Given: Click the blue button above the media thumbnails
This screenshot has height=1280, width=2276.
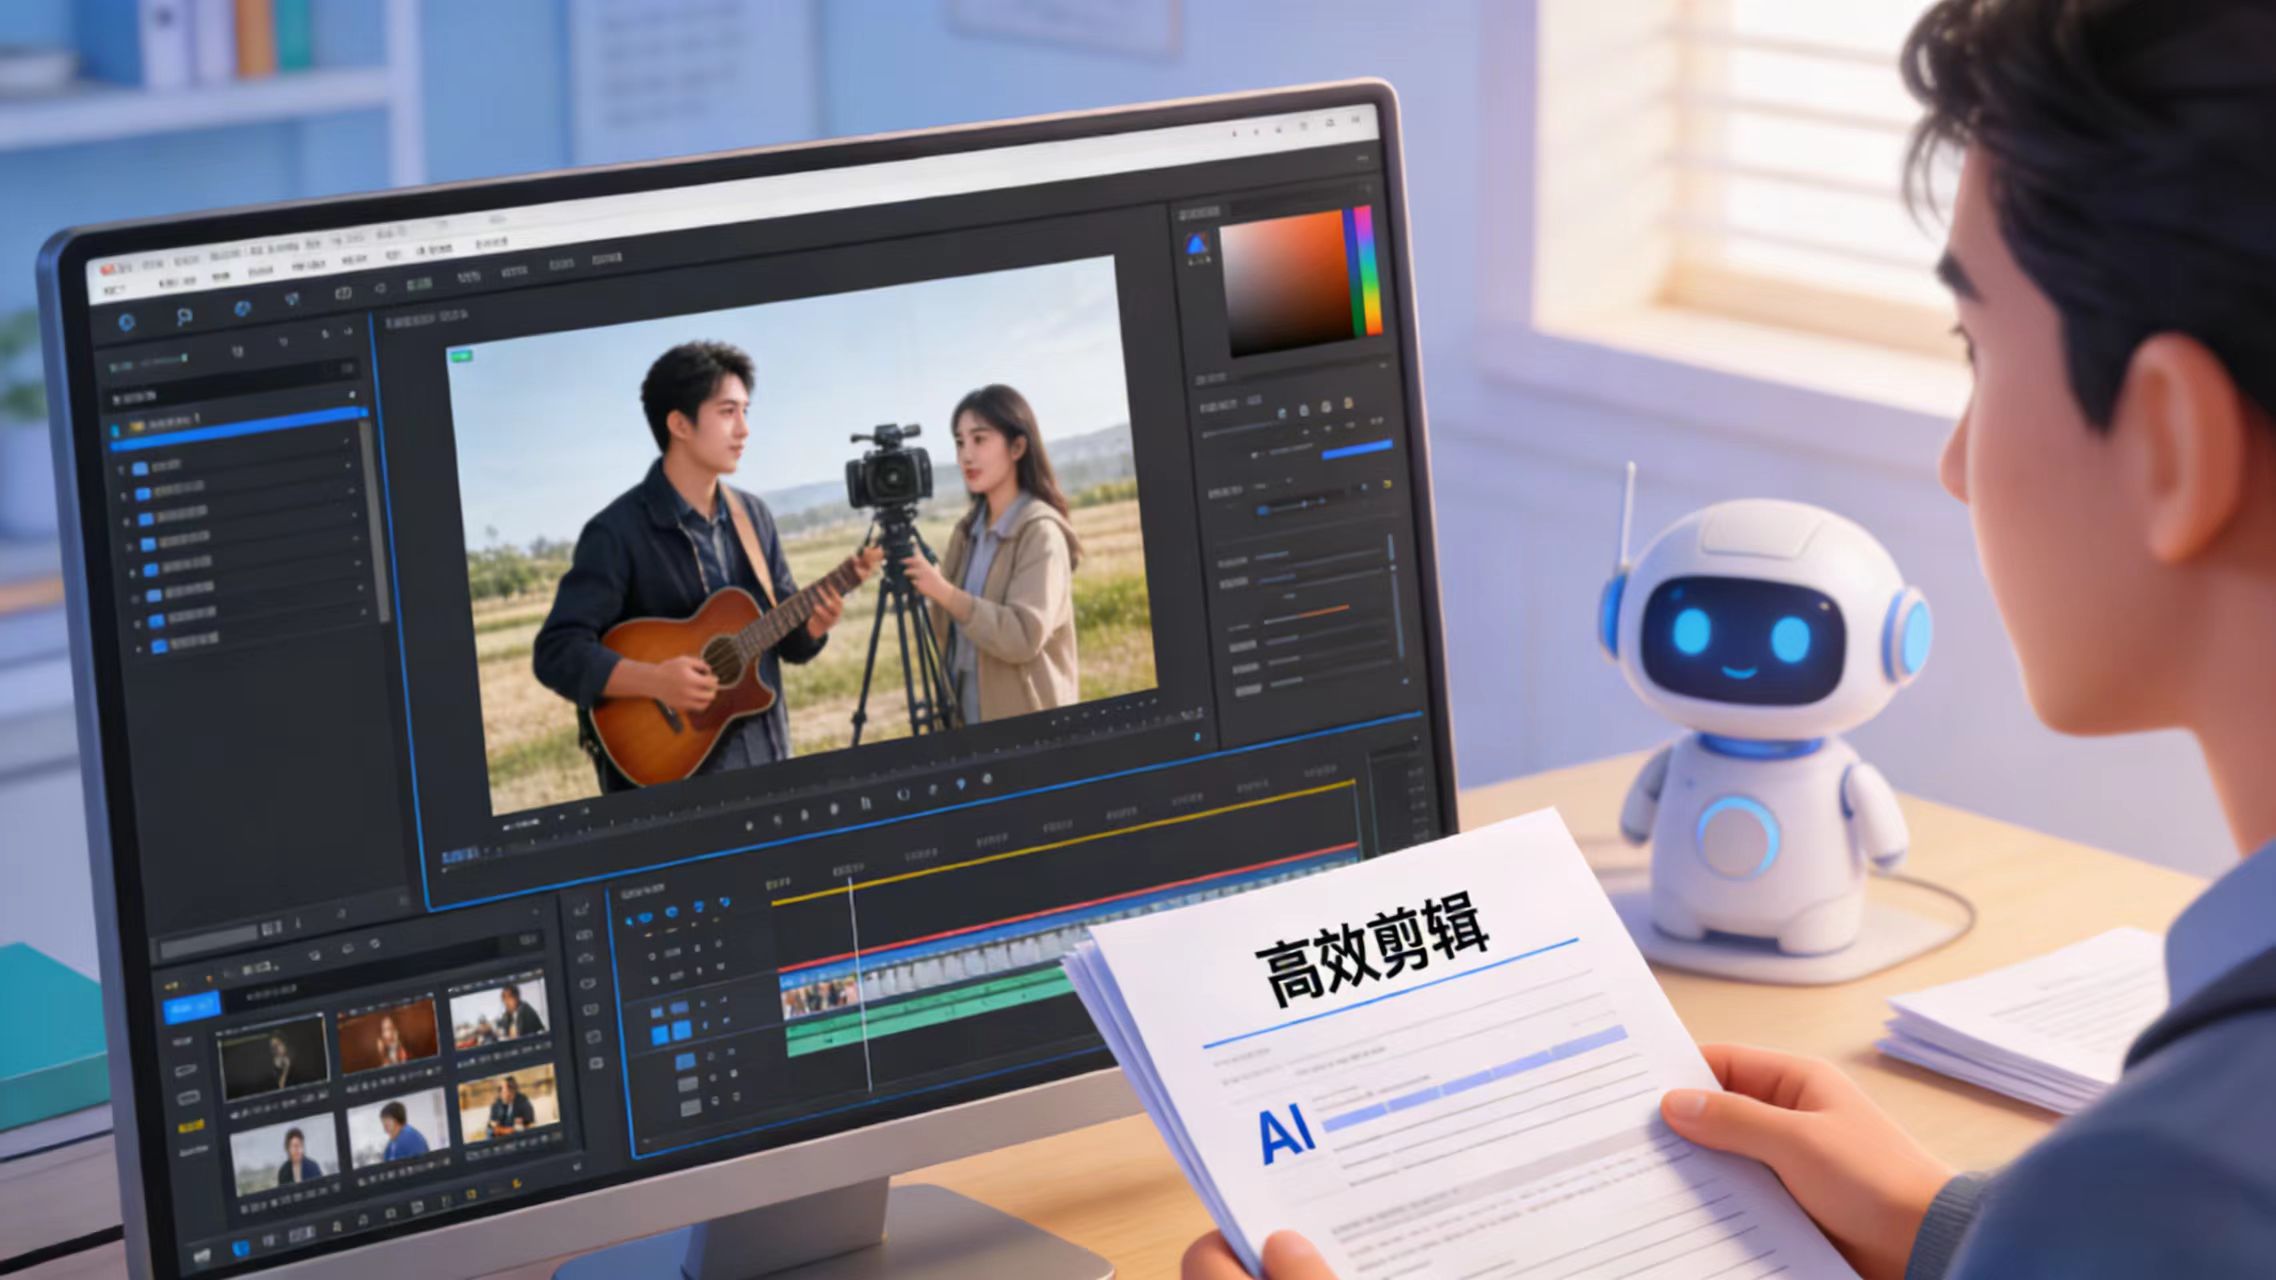Looking at the screenshot, I should pyautogui.click(x=191, y=1009).
